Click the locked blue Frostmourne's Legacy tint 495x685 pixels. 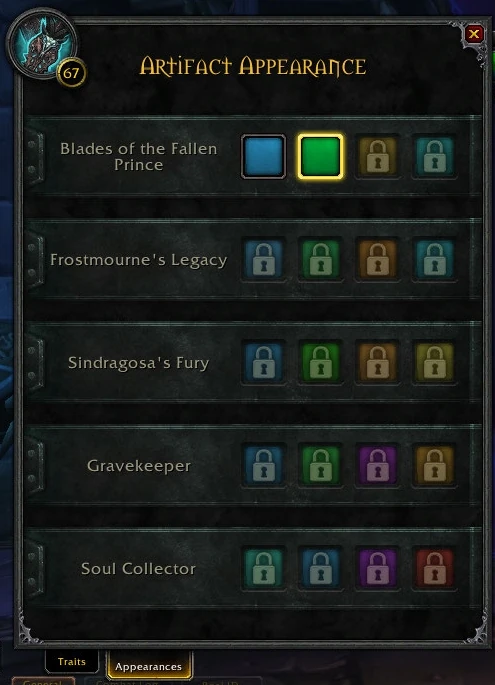tap(263, 259)
